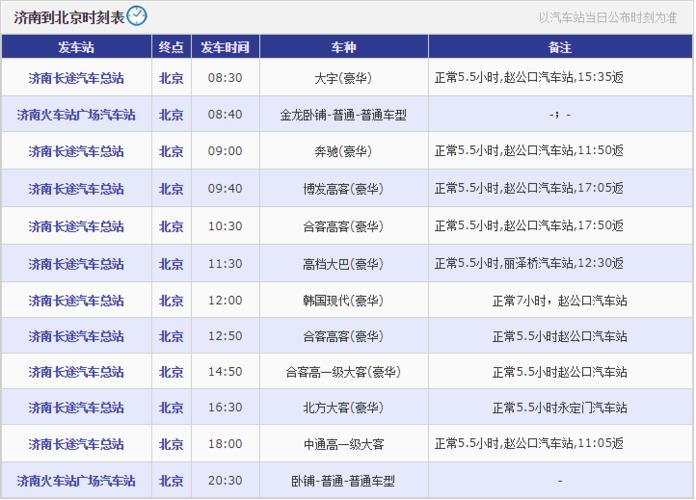Click the remark 正常7小时，赵公口汽车站

click(560, 301)
